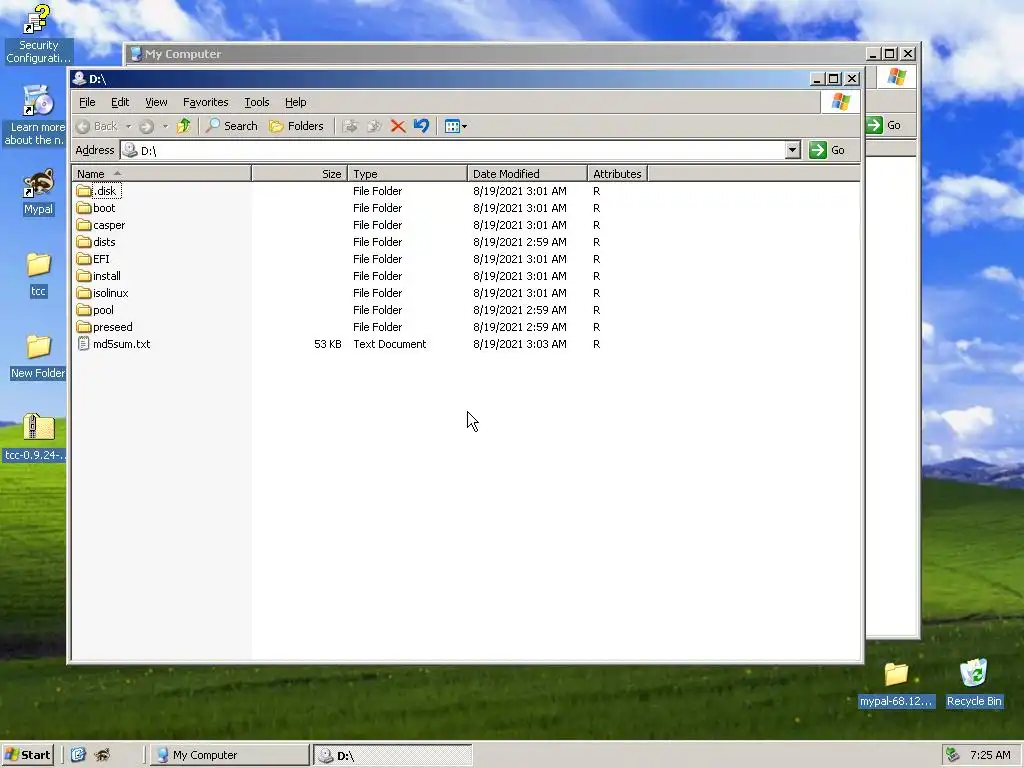Select the isolinux folder icon
Image resolution: width=1024 pixels, height=768 pixels.
[x=84, y=293]
